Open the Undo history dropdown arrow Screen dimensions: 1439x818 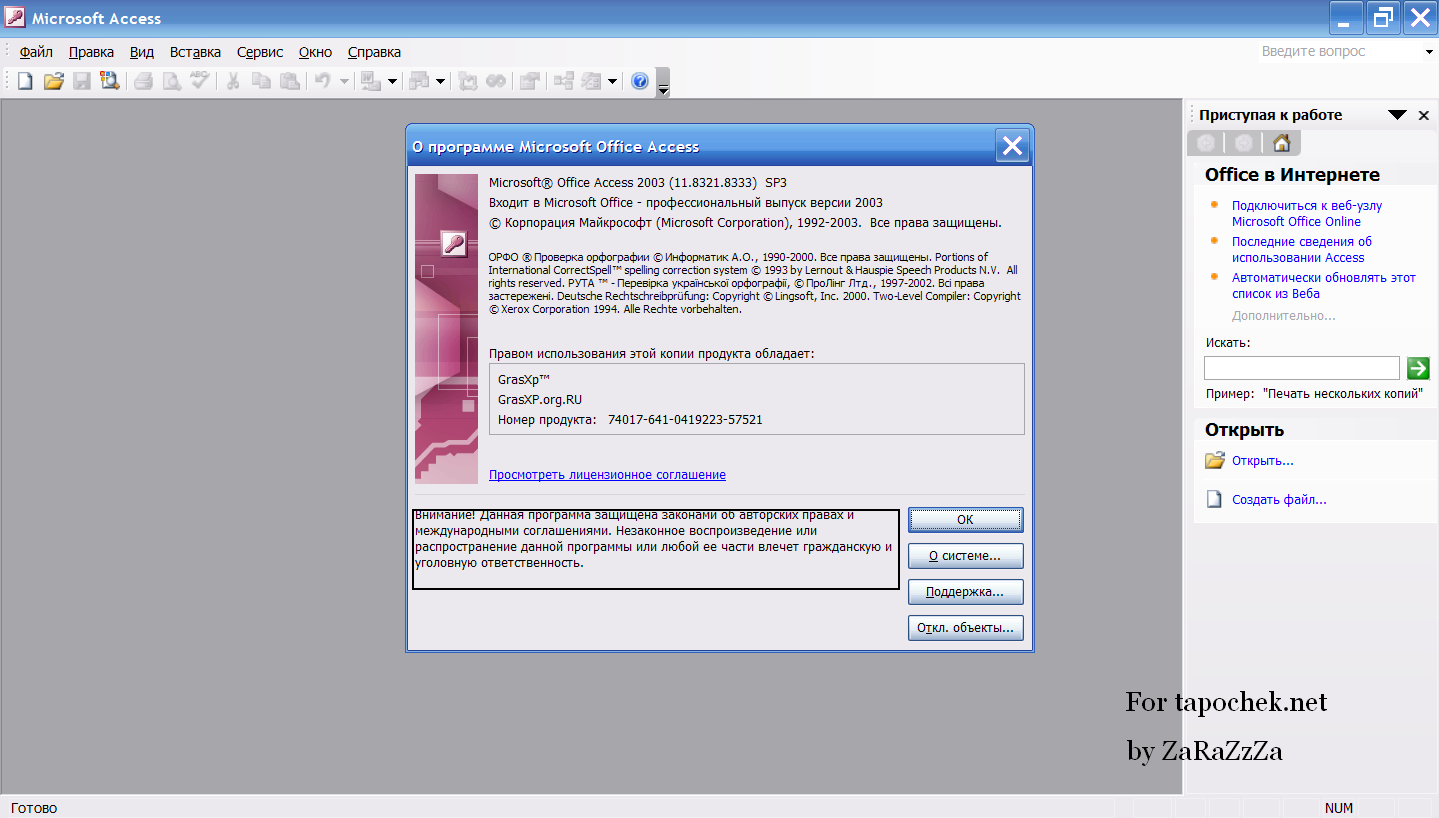click(344, 81)
